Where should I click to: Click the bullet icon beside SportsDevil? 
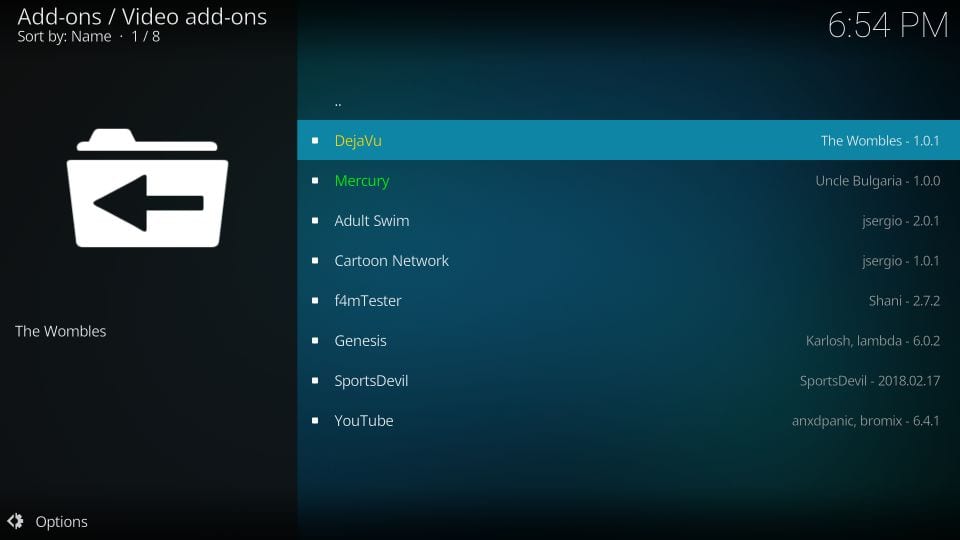point(315,380)
